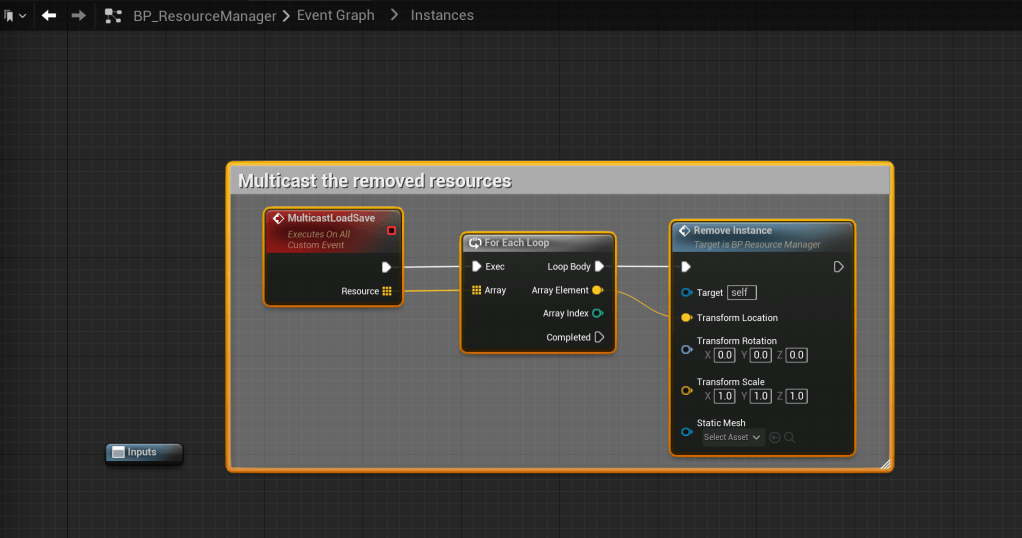Click the red delegate pin on MulticastLoadSave

point(391,230)
